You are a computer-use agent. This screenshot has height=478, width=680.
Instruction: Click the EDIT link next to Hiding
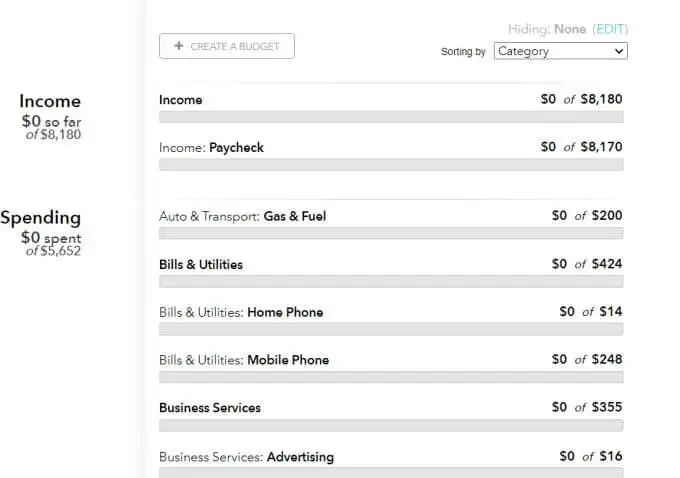tap(610, 29)
